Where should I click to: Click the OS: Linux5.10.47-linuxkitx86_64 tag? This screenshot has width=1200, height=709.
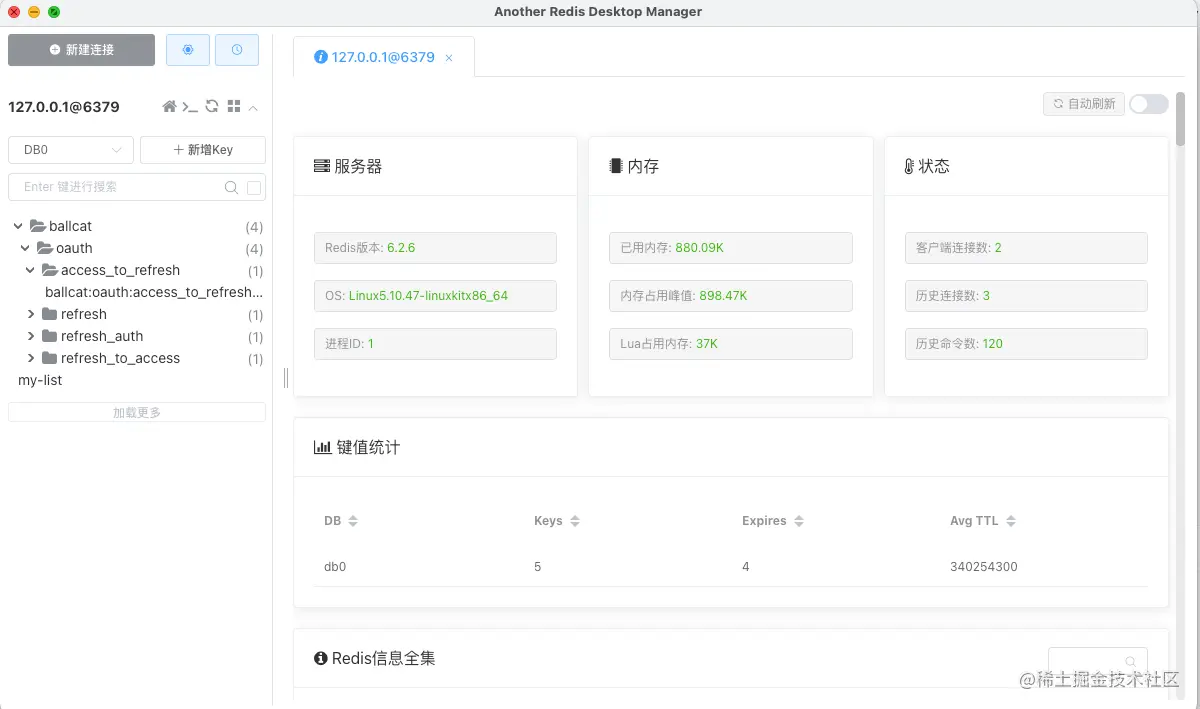click(435, 296)
